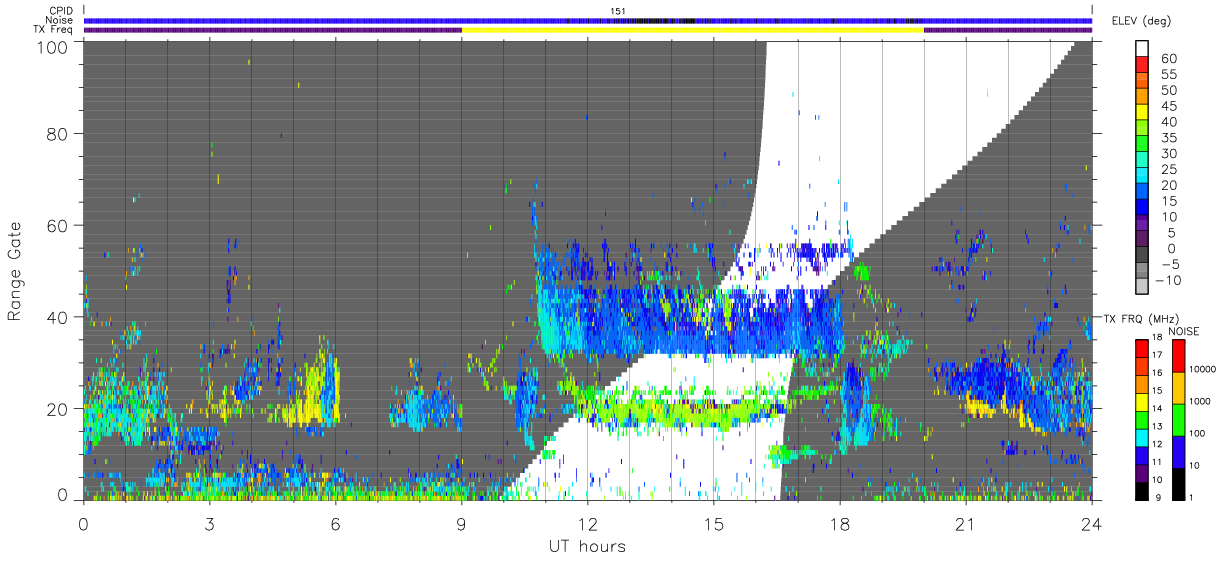Click TX FRQ colorbar value 17

[x=1156, y=355]
